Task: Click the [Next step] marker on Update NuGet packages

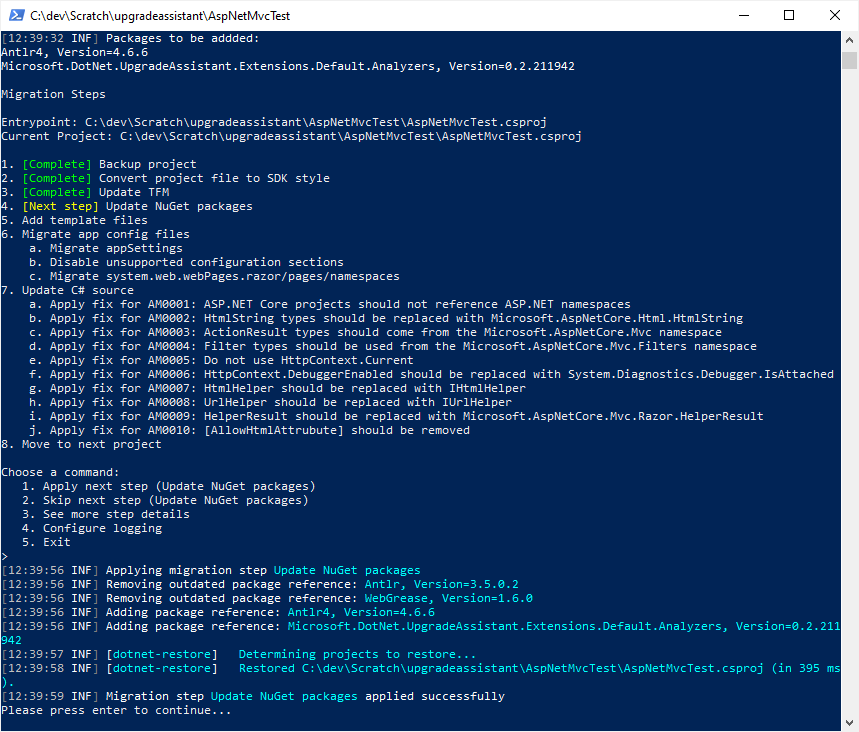Action: pyautogui.click(x=56, y=205)
